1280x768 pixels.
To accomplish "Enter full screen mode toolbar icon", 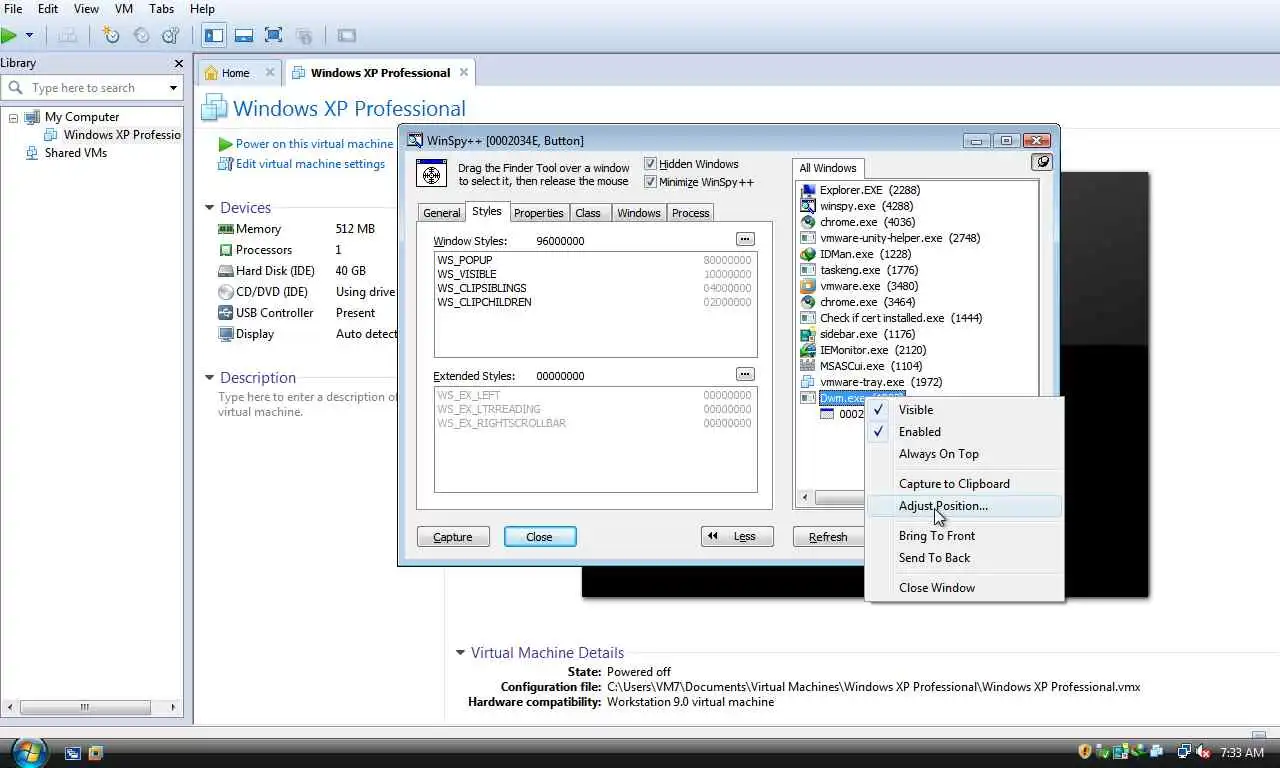I will pyautogui.click(x=274, y=35).
